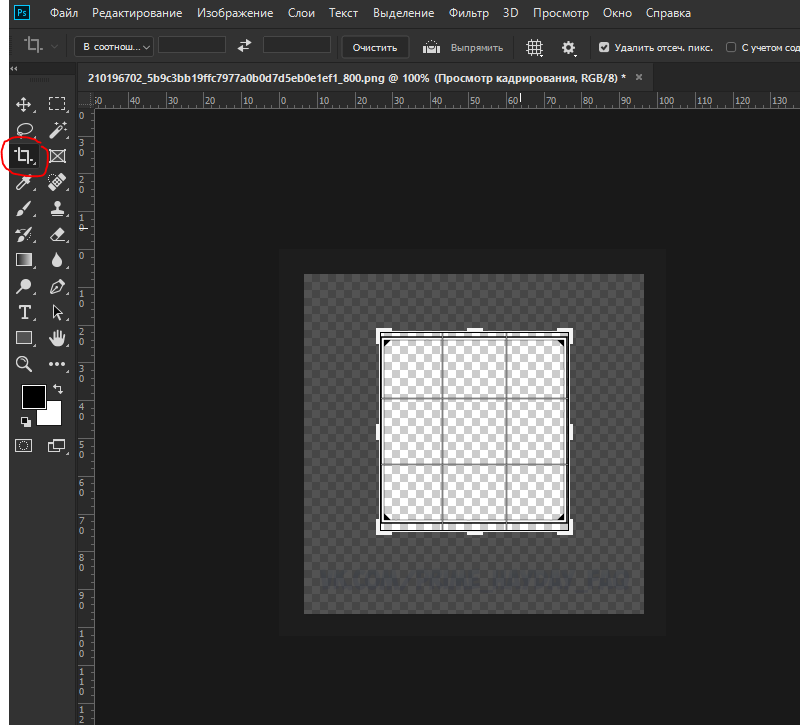The image size is (800, 725).
Task: Click the black foreground color swatch
Action: (32, 395)
